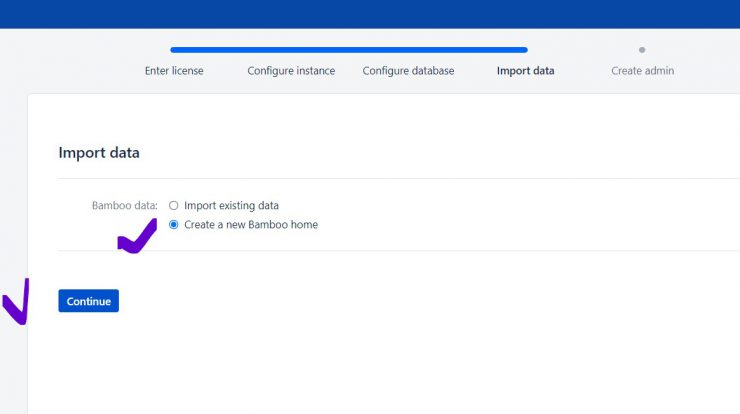Click the Import data page heading
Screen dimensions: 740x414
click(99, 152)
